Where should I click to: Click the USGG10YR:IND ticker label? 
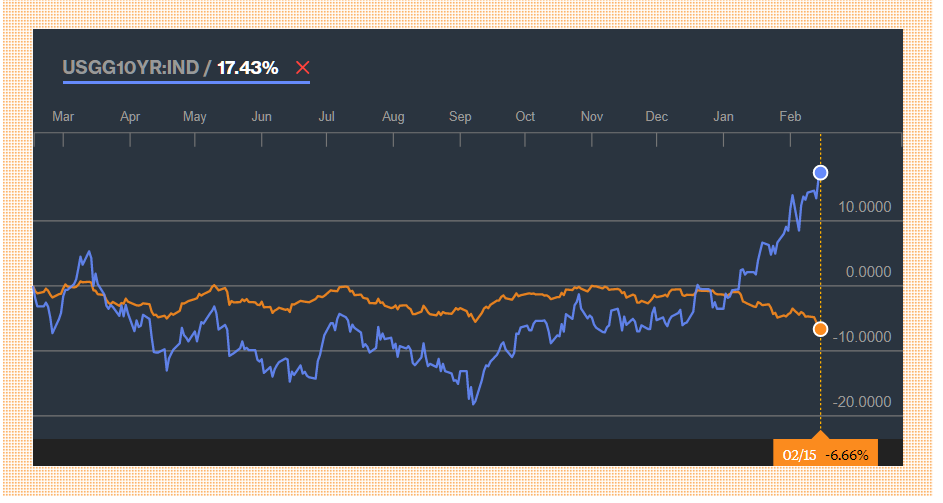[130, 68]
